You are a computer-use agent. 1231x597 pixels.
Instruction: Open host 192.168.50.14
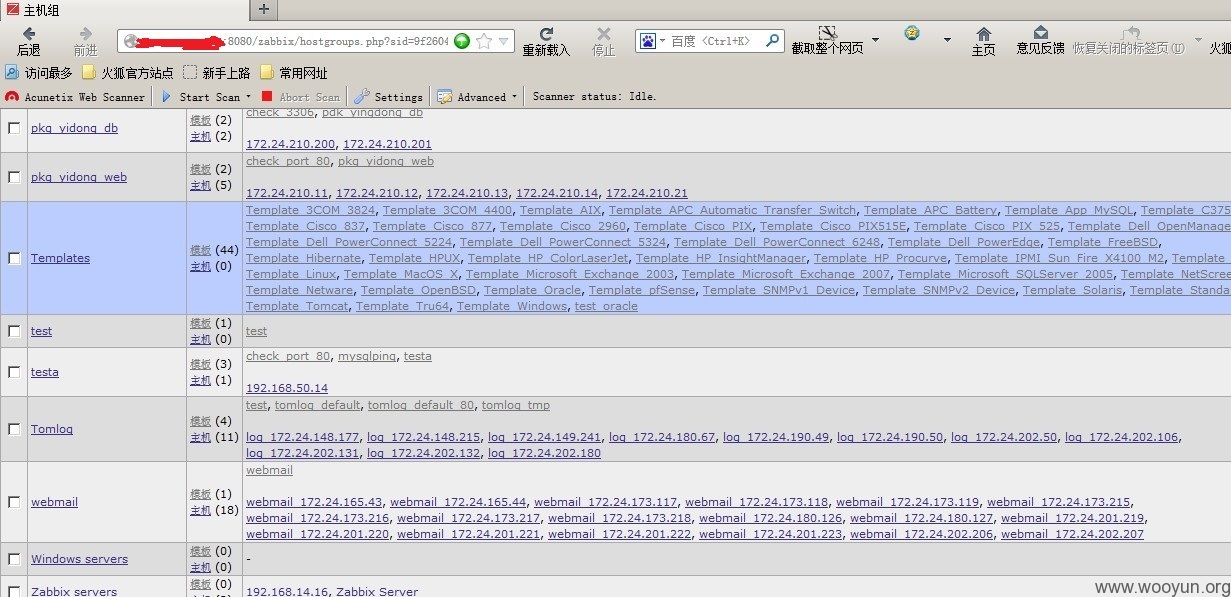click(x=287, y=388)
